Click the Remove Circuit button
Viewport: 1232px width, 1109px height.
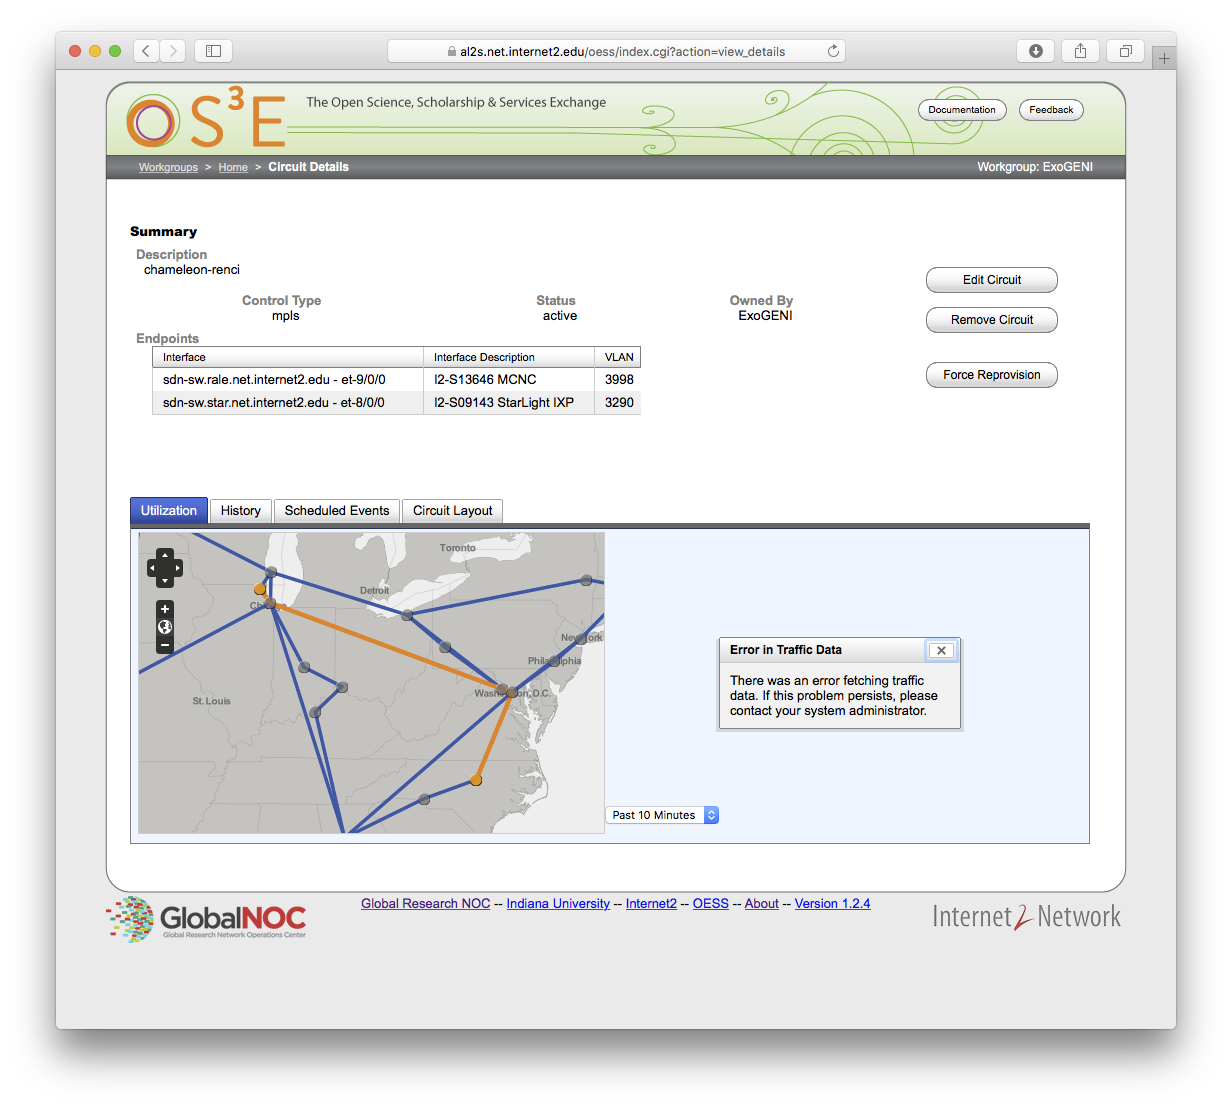coord(992,320)
